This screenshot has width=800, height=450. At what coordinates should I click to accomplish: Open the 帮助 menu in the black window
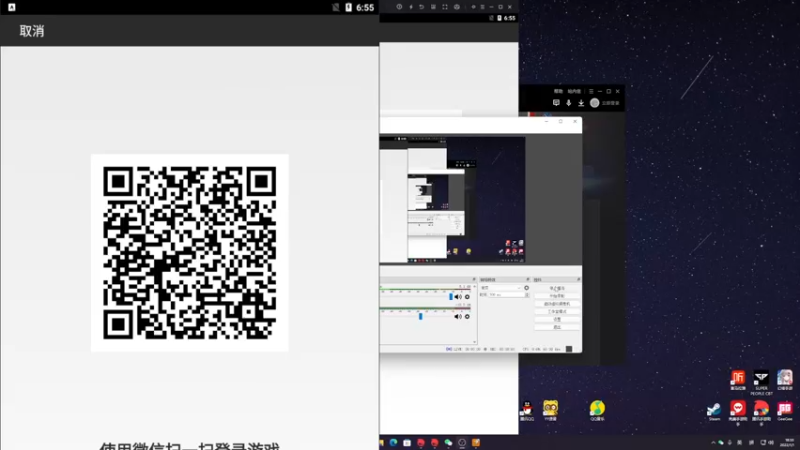558,91
